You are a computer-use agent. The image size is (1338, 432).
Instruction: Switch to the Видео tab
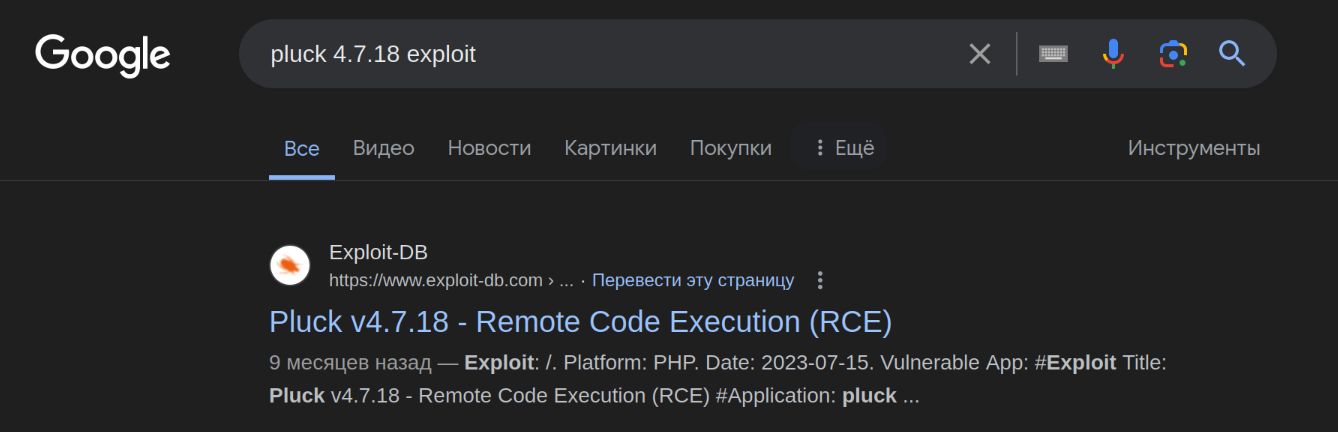pos(383,148)
